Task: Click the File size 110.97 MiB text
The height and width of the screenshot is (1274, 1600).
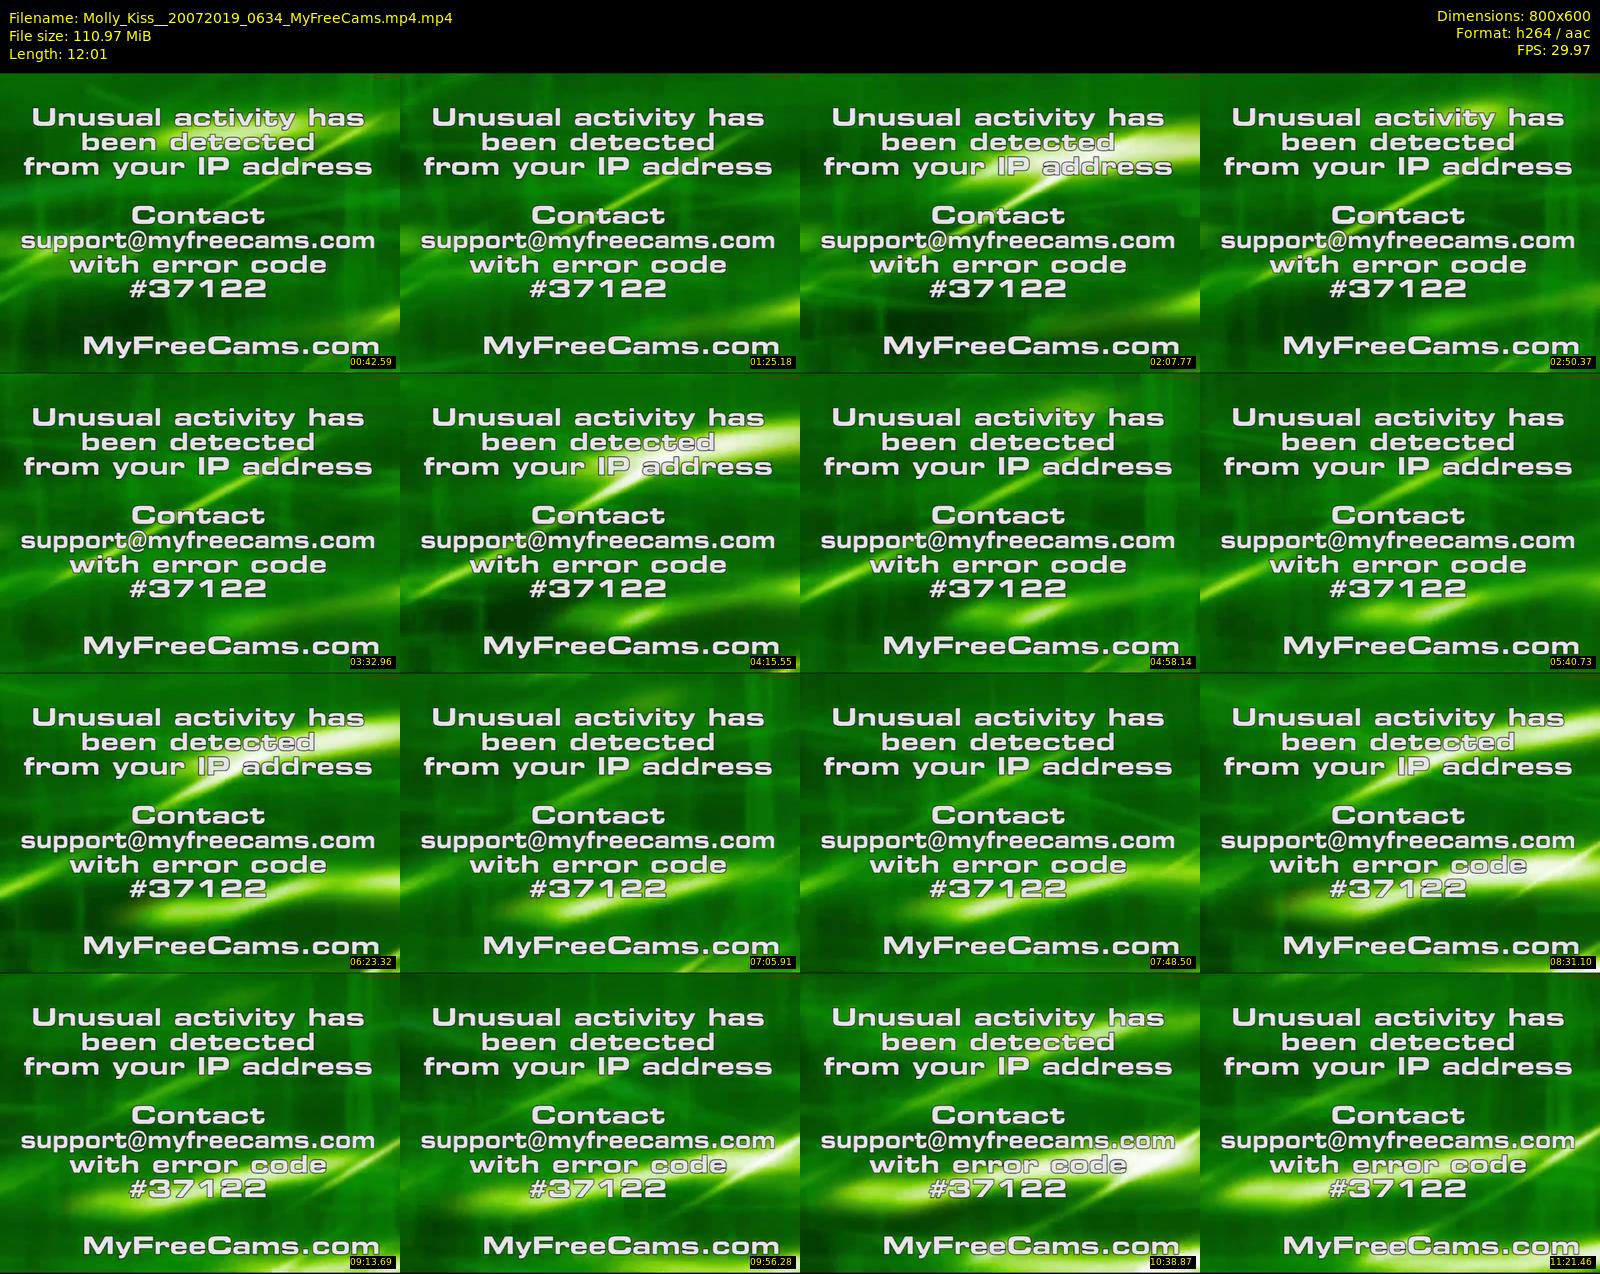Action: [x=80, y=36]
